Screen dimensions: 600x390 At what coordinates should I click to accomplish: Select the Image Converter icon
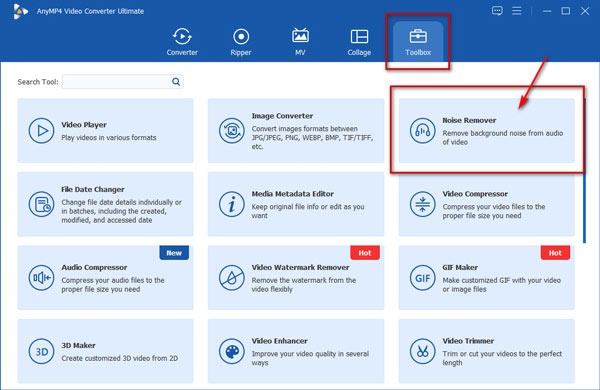coord(232,131)
